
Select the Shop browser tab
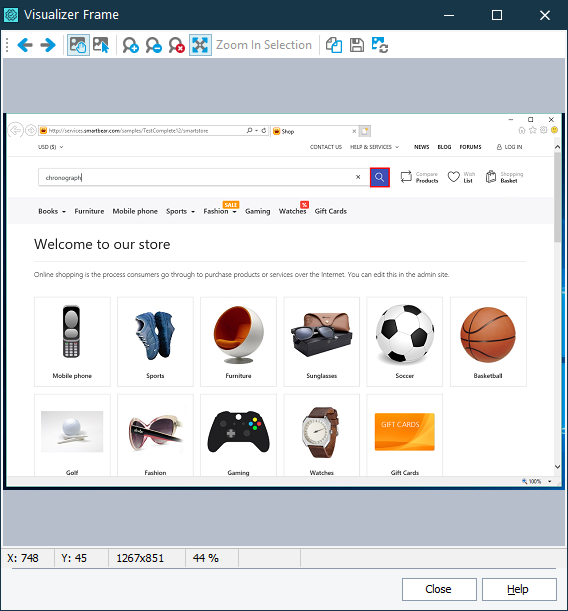pyautogui.click(x=314, y=131)
